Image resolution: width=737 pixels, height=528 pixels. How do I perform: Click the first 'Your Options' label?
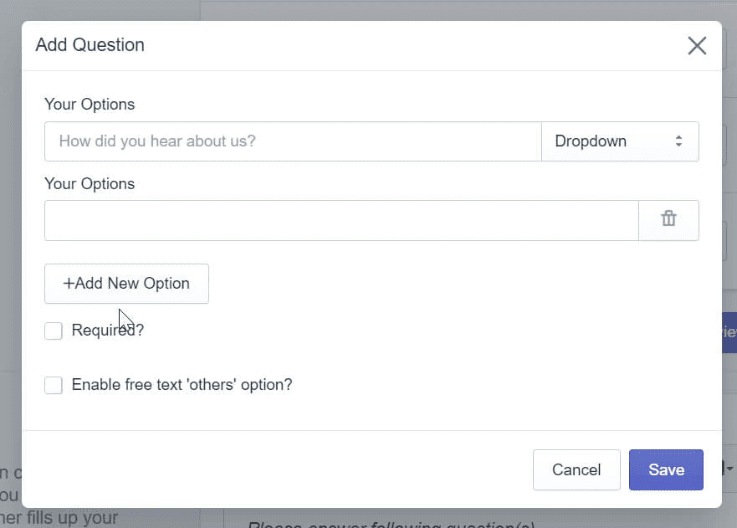point(89,104)
